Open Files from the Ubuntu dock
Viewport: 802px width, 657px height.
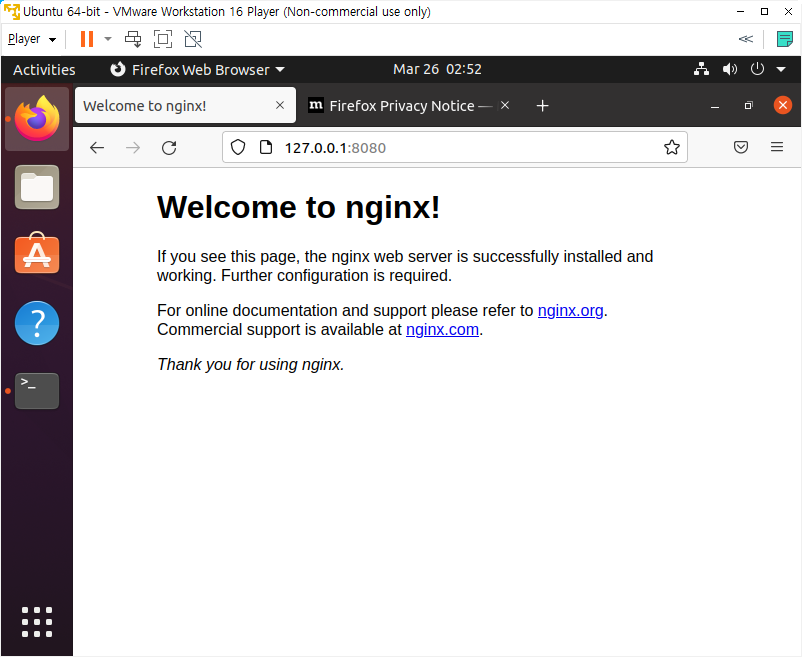[37, 187]
